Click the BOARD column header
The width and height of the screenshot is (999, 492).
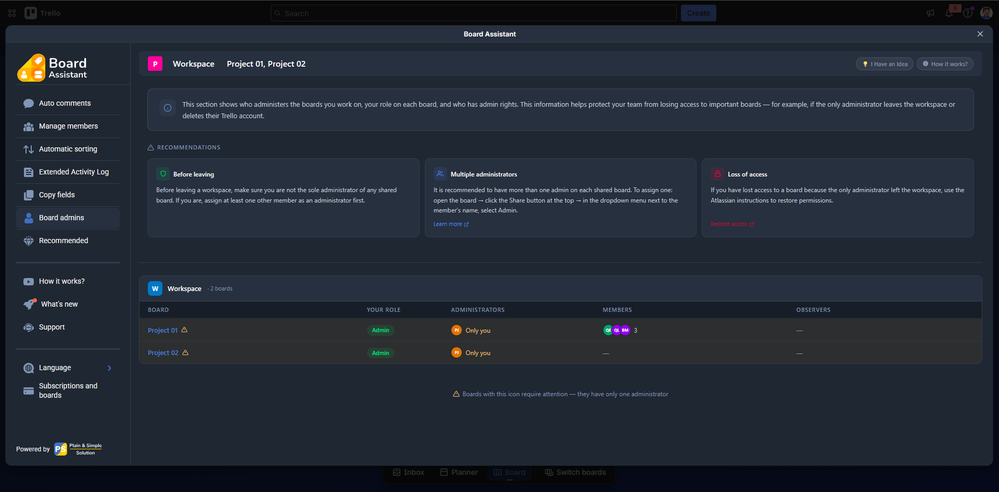(158, 310)
